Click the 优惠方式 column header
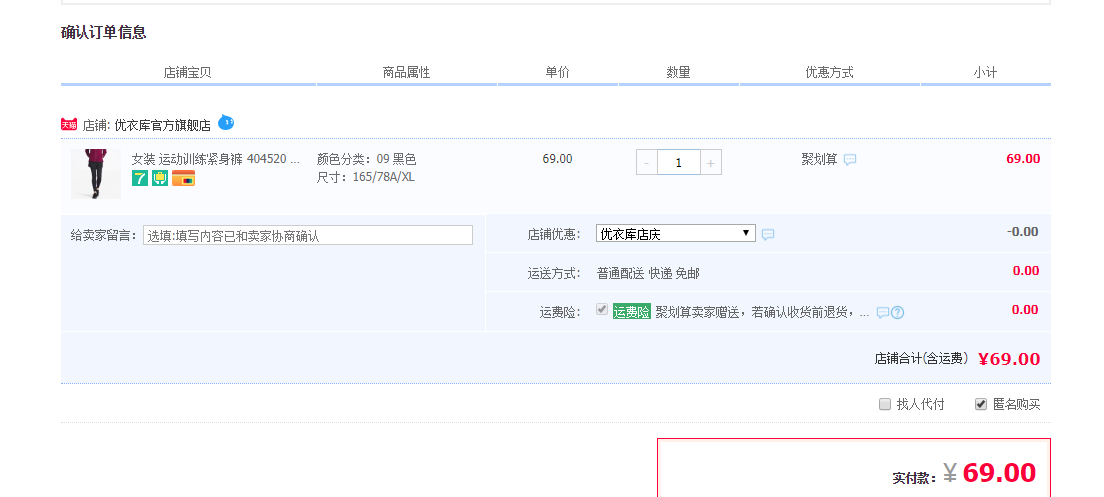 tap(829, 72)
